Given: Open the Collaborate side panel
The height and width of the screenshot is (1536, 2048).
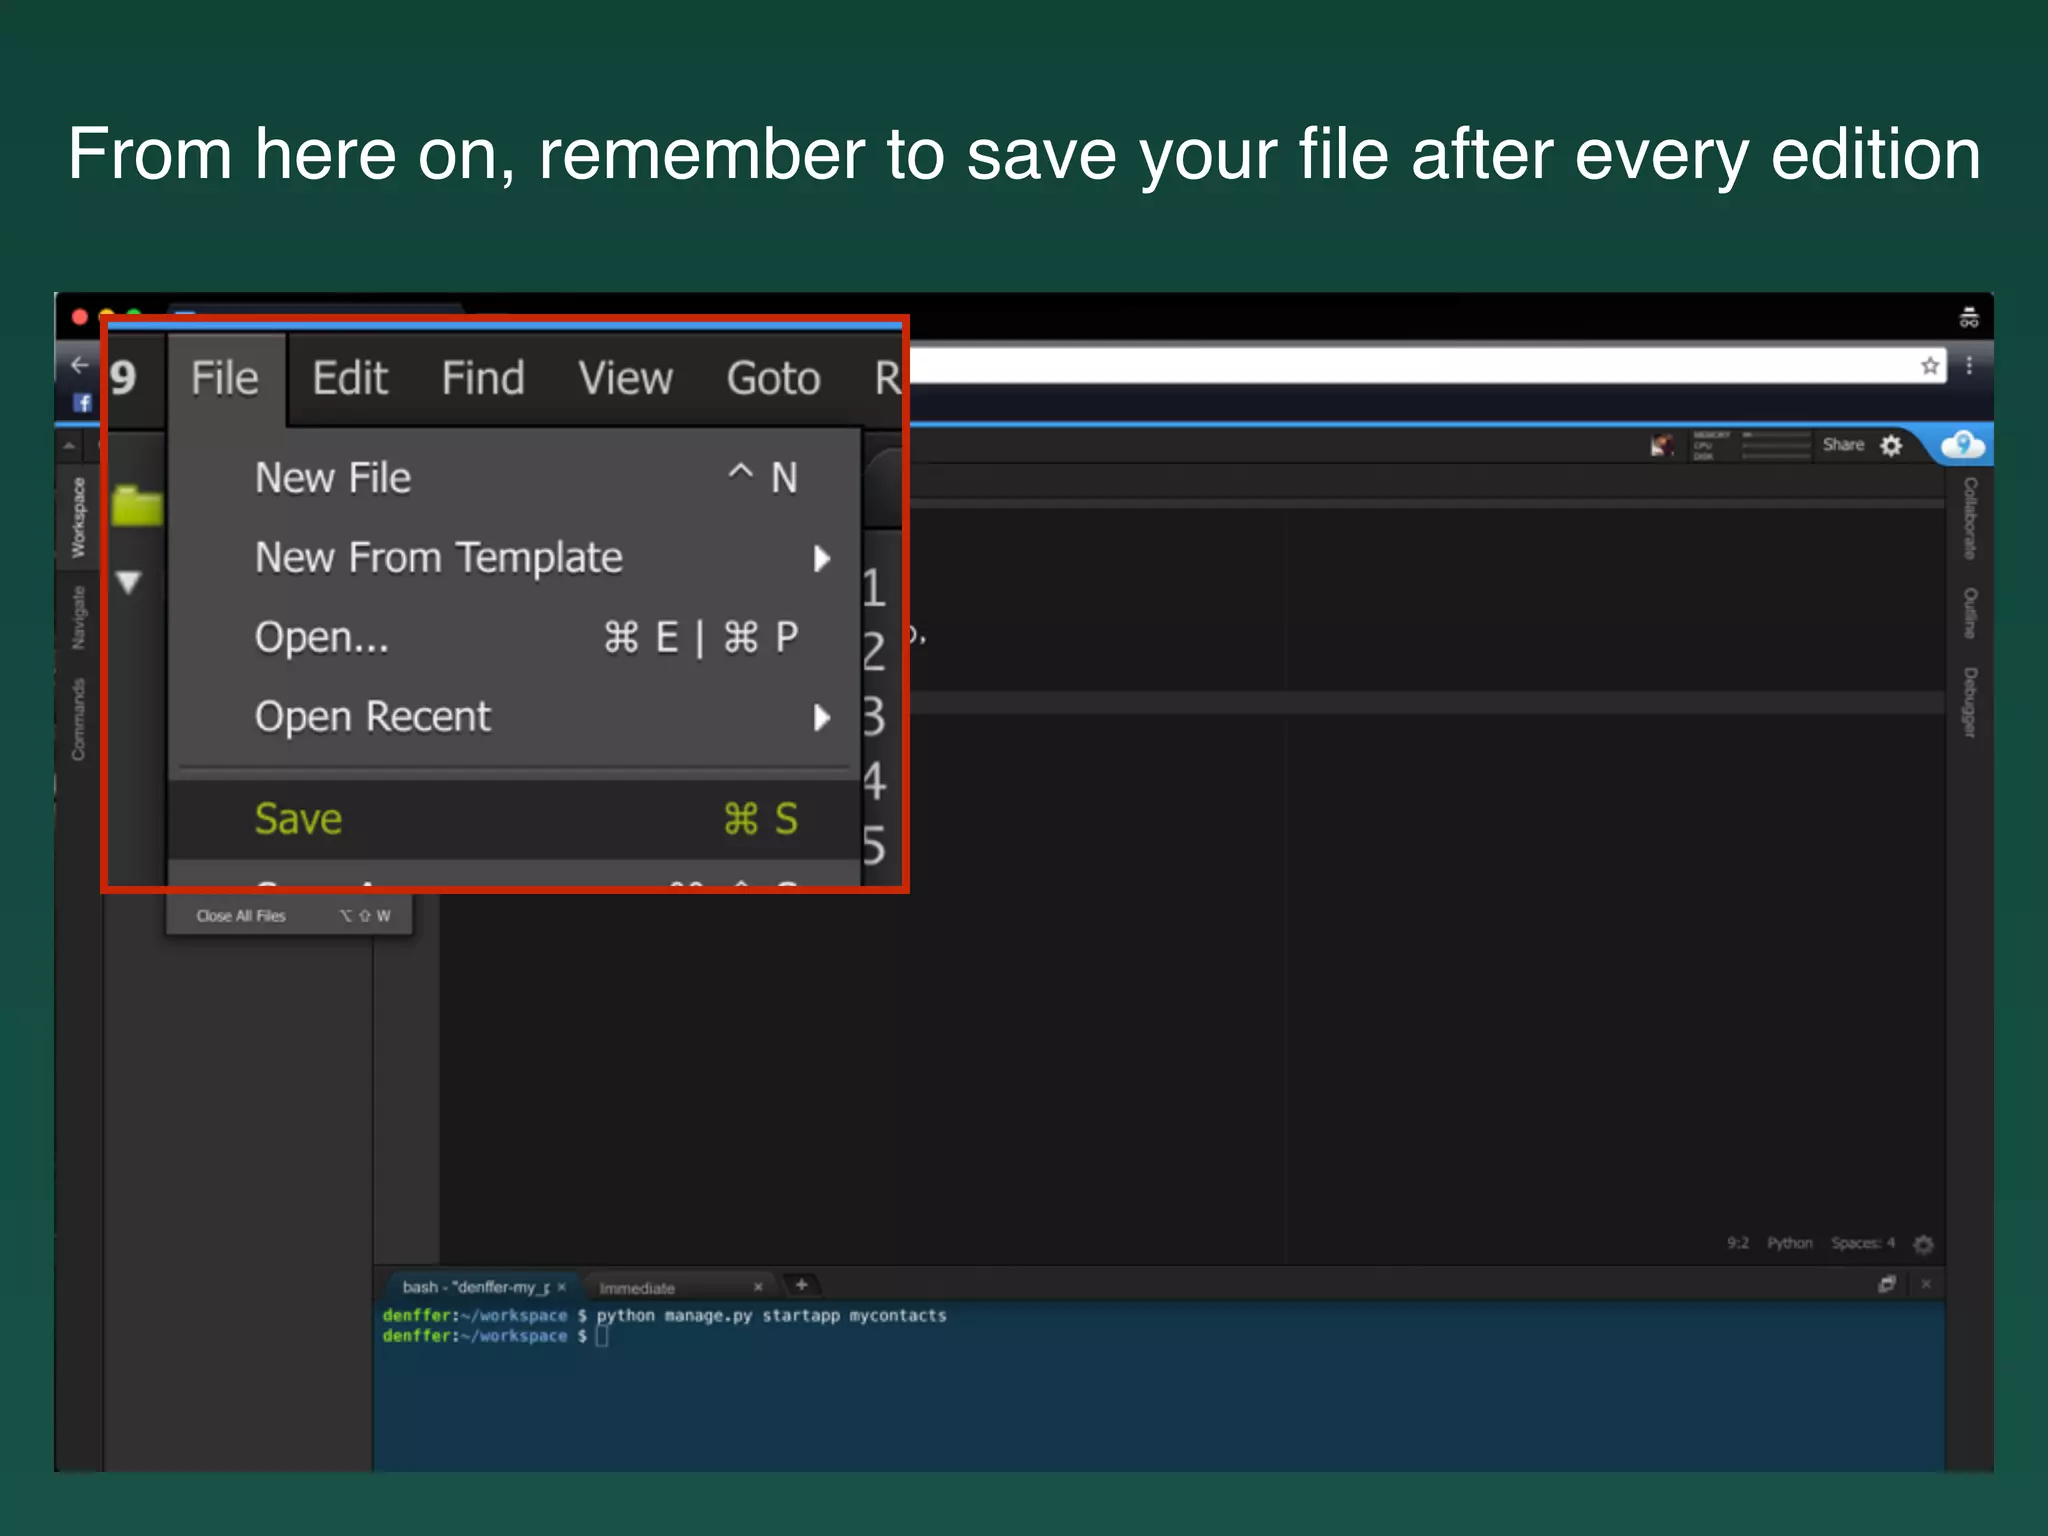Looking at the screenshot, I should (1969, 518).
